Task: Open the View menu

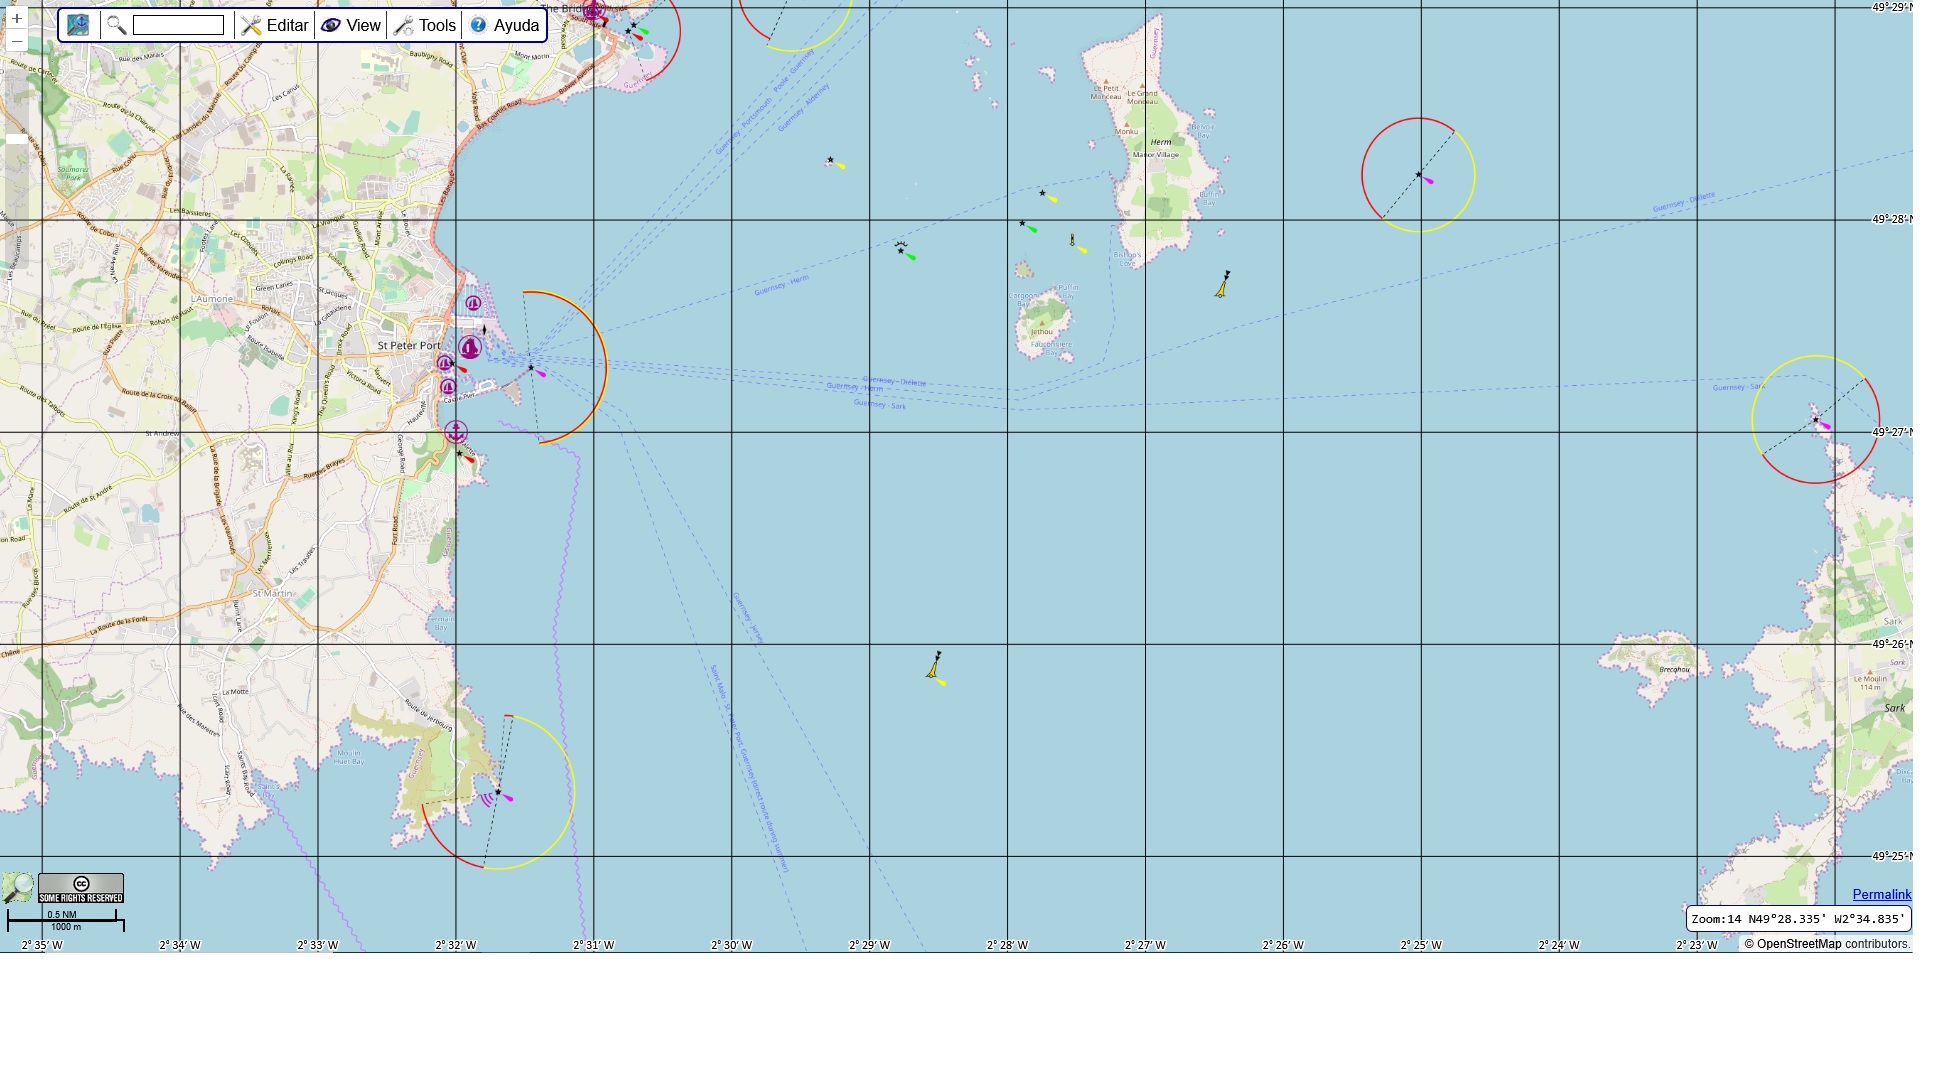Action: pos(351,25)
